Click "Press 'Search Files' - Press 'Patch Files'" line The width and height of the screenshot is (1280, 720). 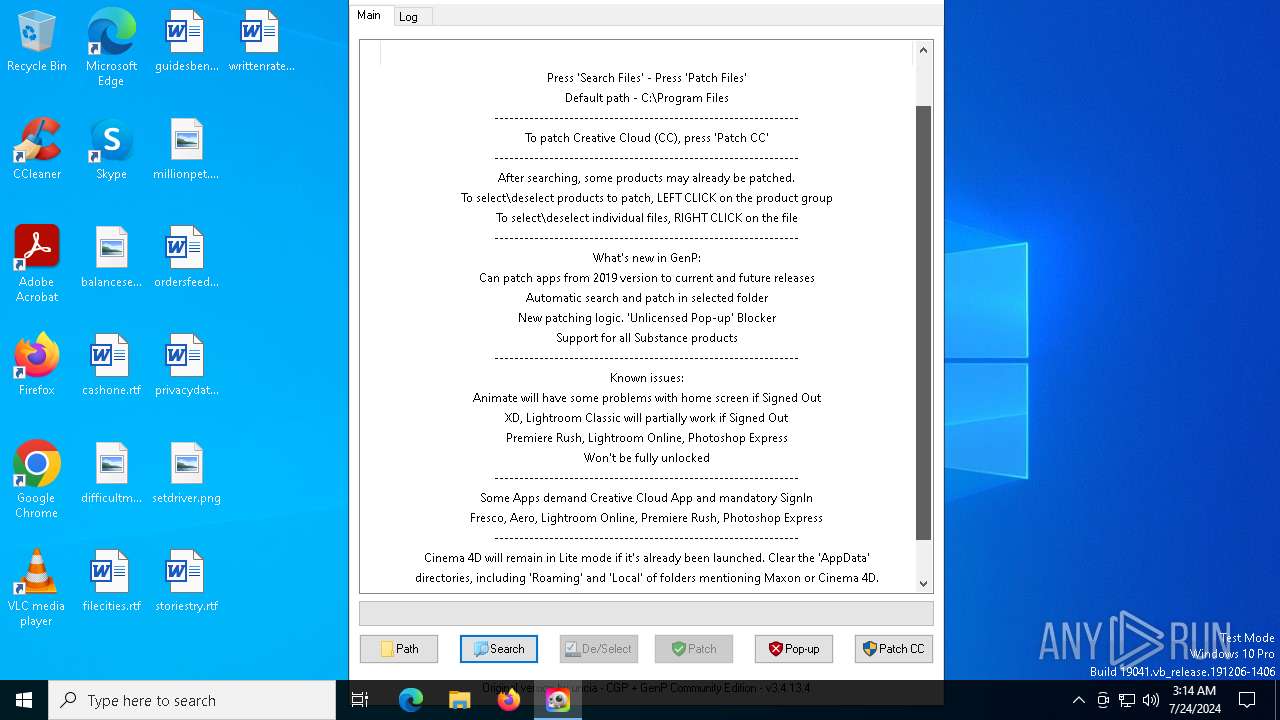click(x=647, y=78)
